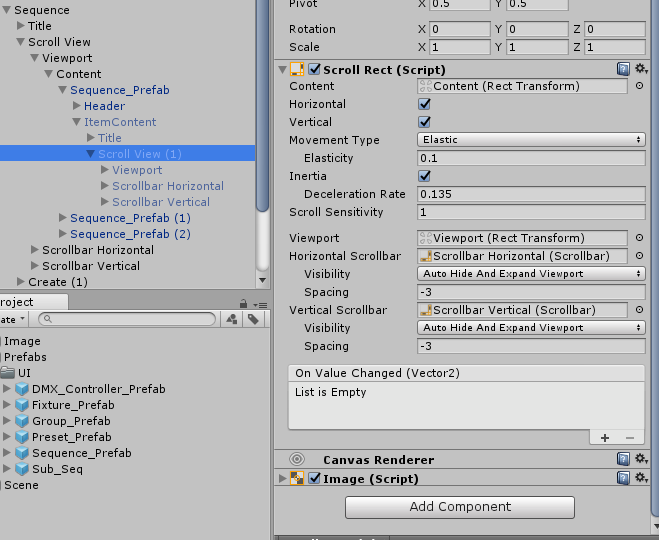The width and height of the screenshot is (659, 540).
Task: Click the Rotation Z value field
Action: [x=615, y=29]
